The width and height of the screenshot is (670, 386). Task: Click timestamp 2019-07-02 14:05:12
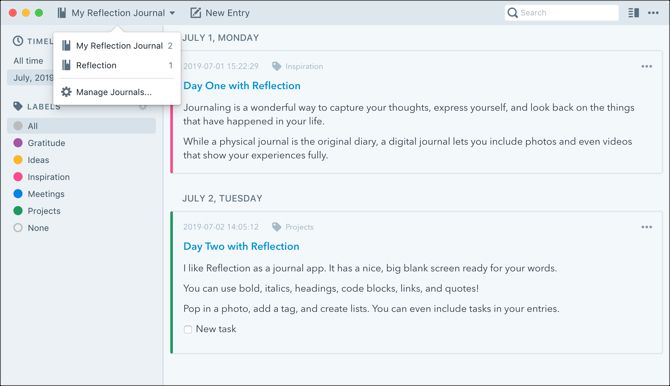(x=221, y=227)
